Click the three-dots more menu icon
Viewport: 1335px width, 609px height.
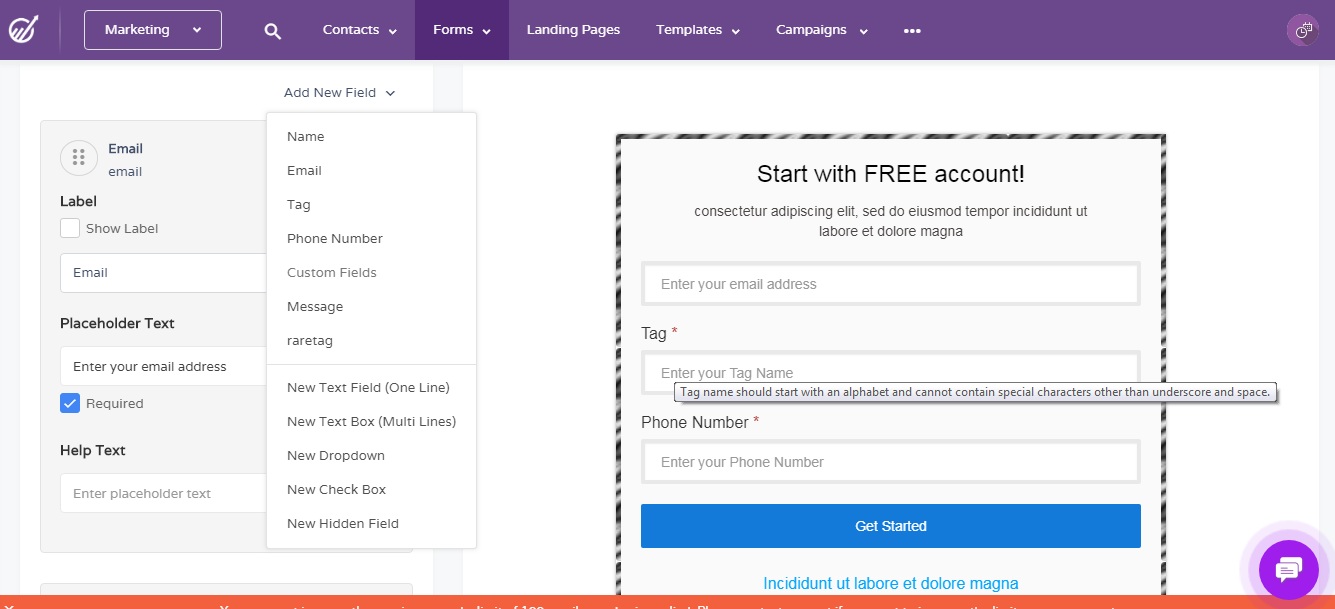[x=911, y=31]
